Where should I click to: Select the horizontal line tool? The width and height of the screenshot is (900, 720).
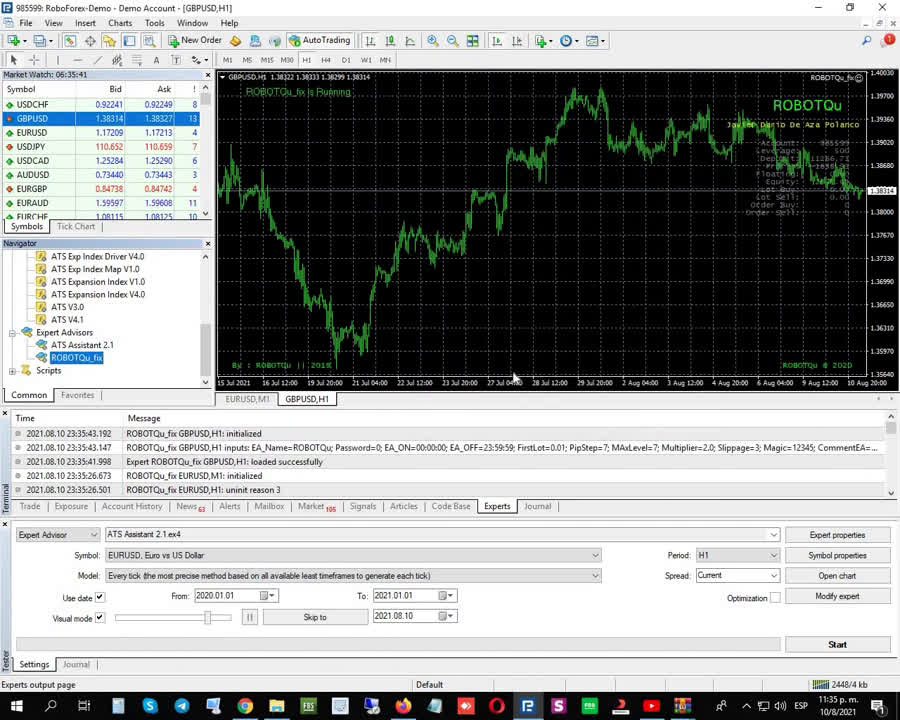coord(77,60)
